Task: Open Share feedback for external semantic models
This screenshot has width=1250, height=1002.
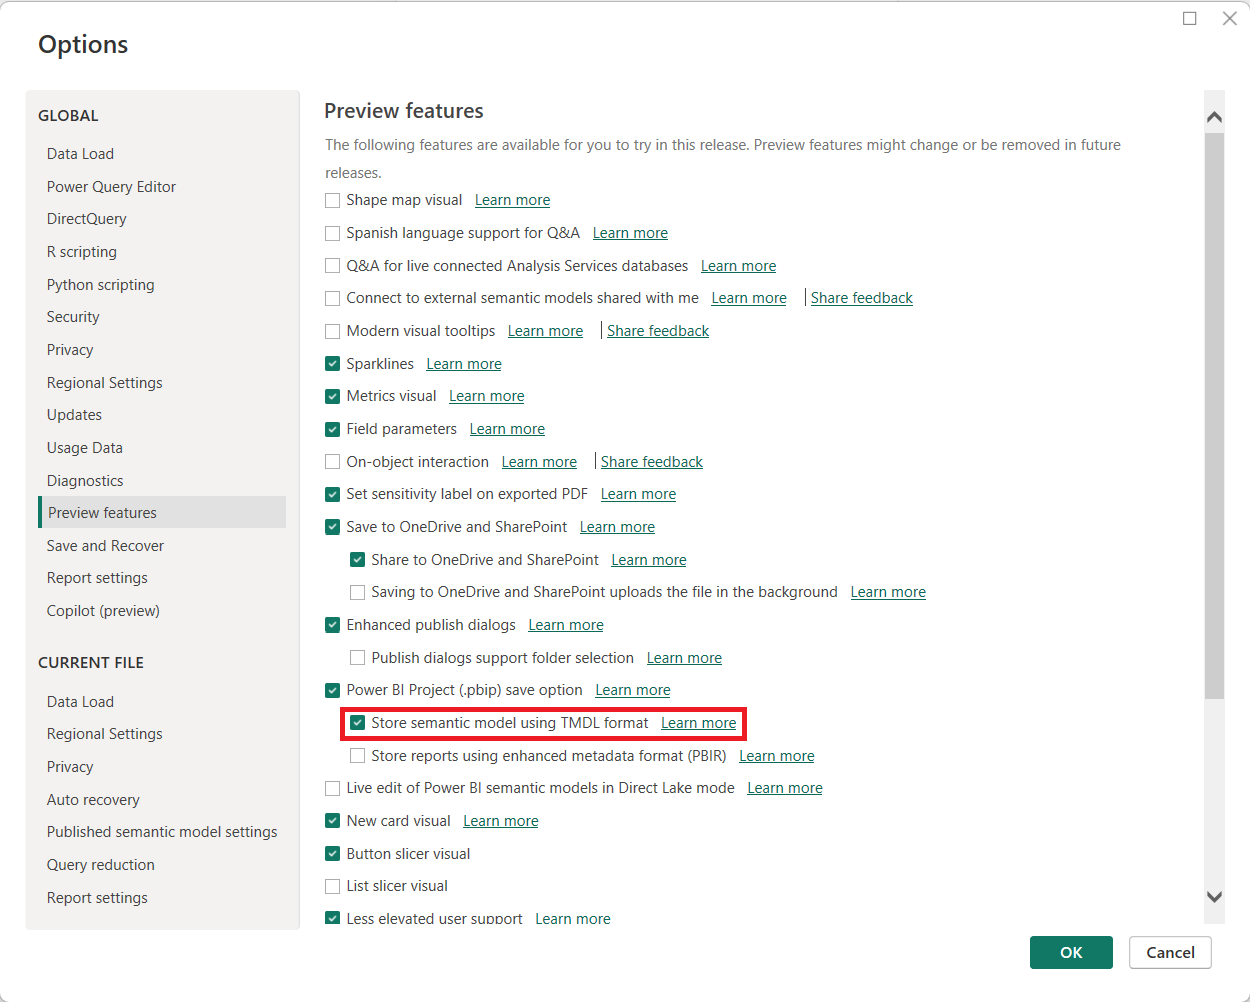Action: coord(862,298)
